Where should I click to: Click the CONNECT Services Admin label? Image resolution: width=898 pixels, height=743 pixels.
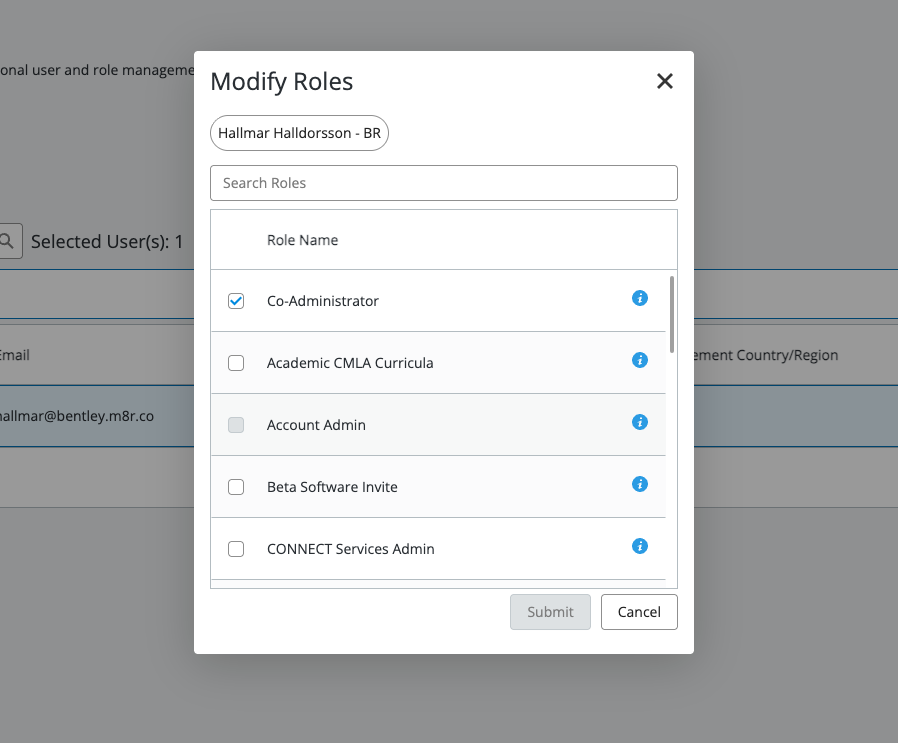350,549
